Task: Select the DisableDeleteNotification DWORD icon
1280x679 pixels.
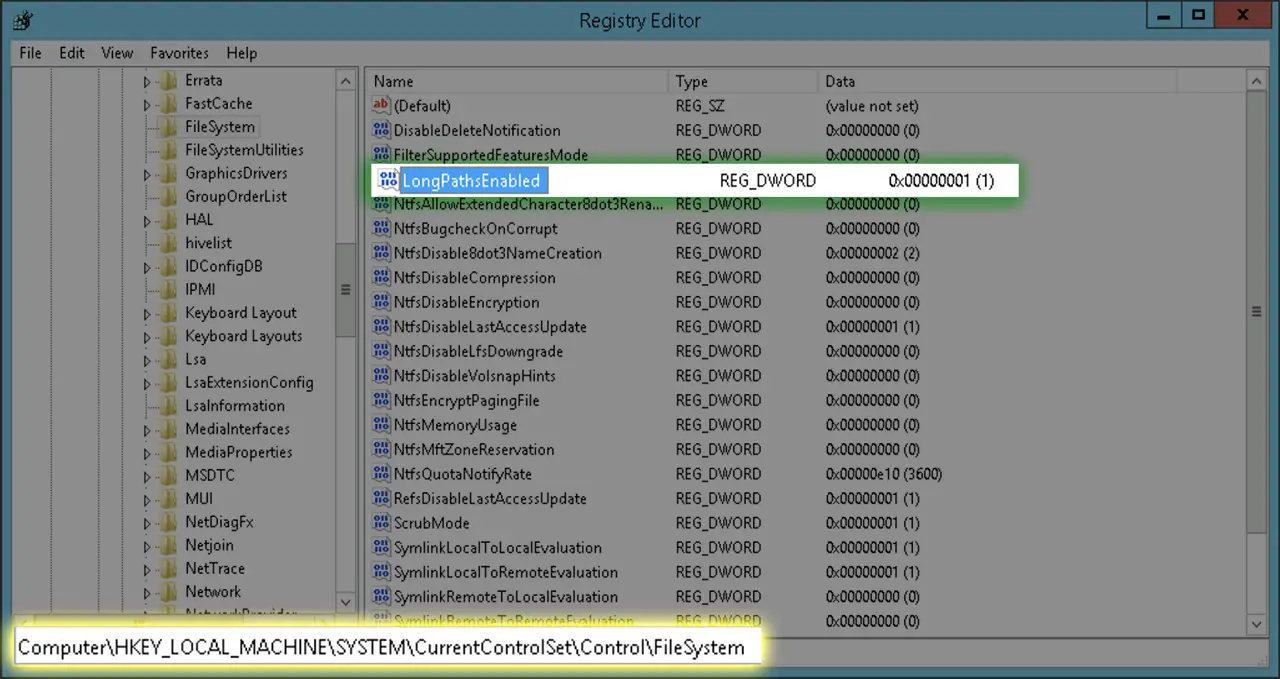Action: (381, 130)
